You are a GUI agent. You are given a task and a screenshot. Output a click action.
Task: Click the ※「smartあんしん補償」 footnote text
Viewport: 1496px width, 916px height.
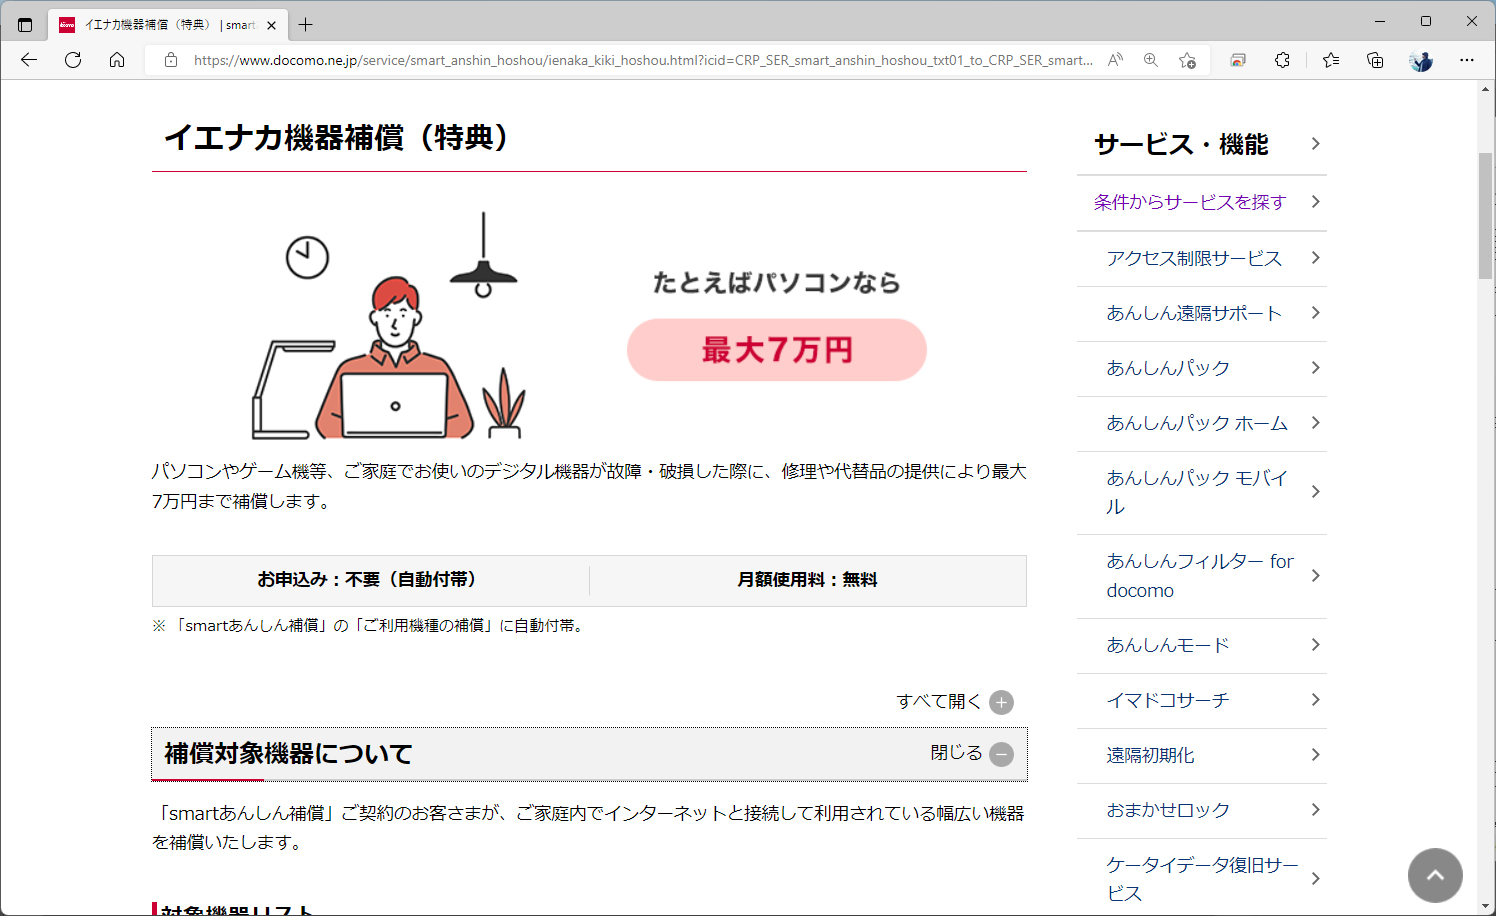point(369,626)
